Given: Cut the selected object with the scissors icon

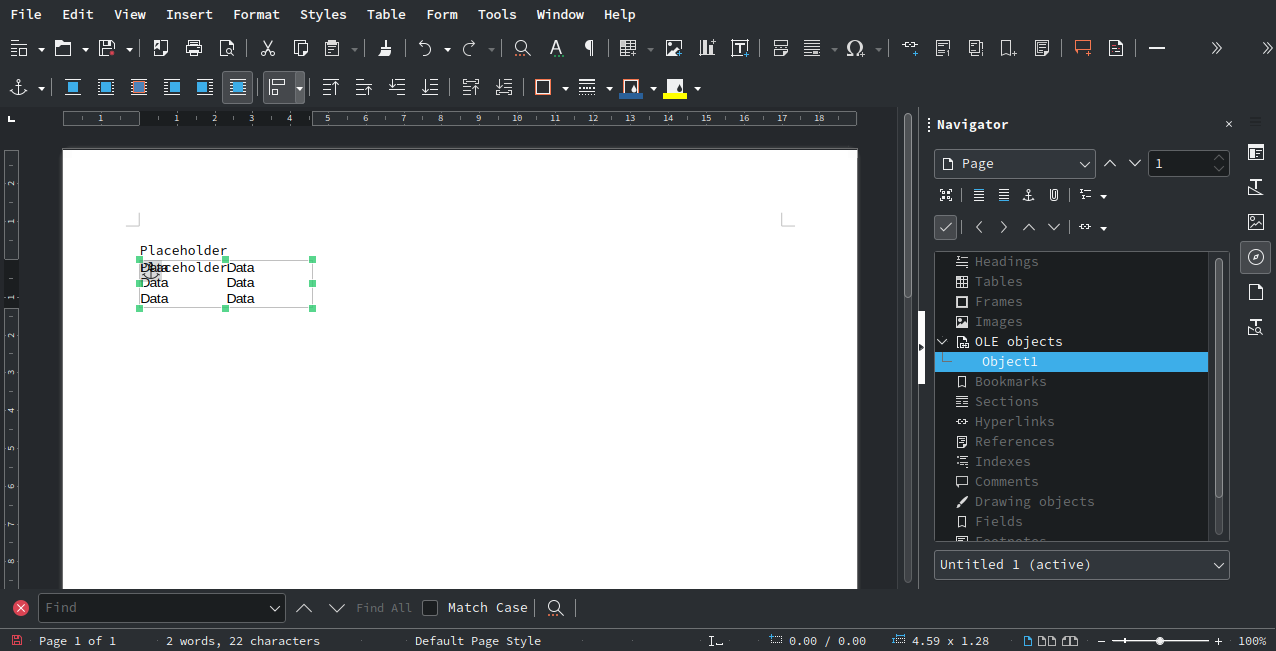Looking at the screenshot, I should tap(268, 48).
